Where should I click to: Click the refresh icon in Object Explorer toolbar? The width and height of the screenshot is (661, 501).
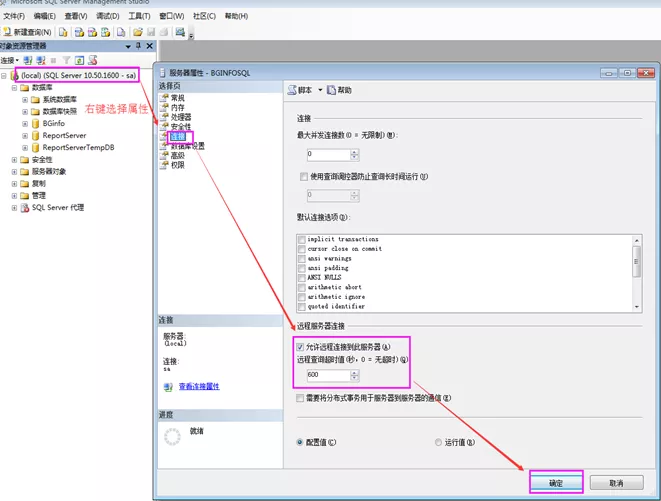tap(79, 60)
